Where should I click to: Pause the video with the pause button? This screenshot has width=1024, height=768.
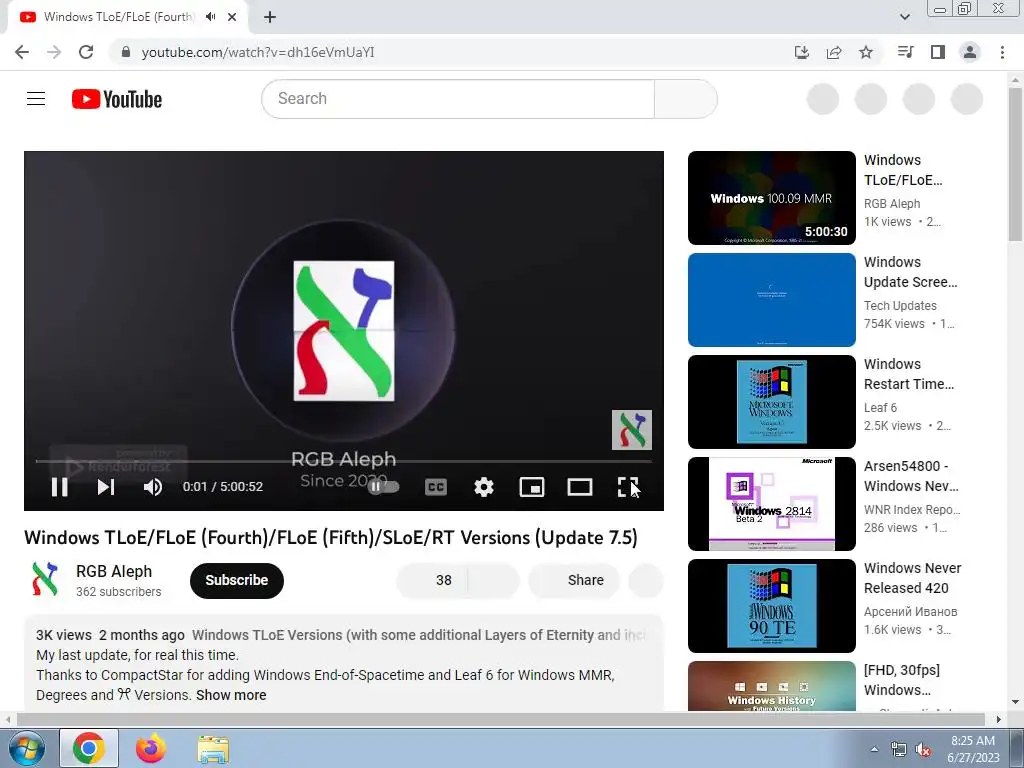click(x=59, y=487)
